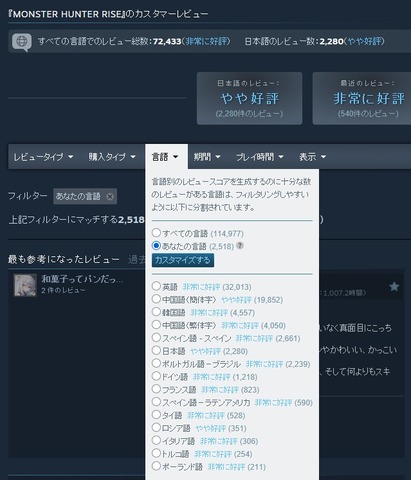411x480 pixels.
Task: Click the star icon on the review card
Action: coord(394,287)
